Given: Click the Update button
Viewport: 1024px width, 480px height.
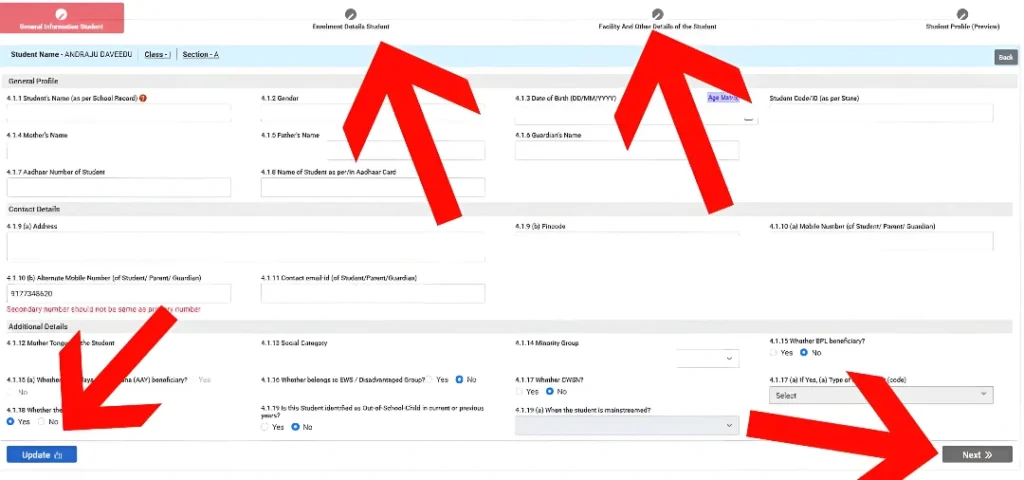Looking at the screenshot, I should [42, 455].
